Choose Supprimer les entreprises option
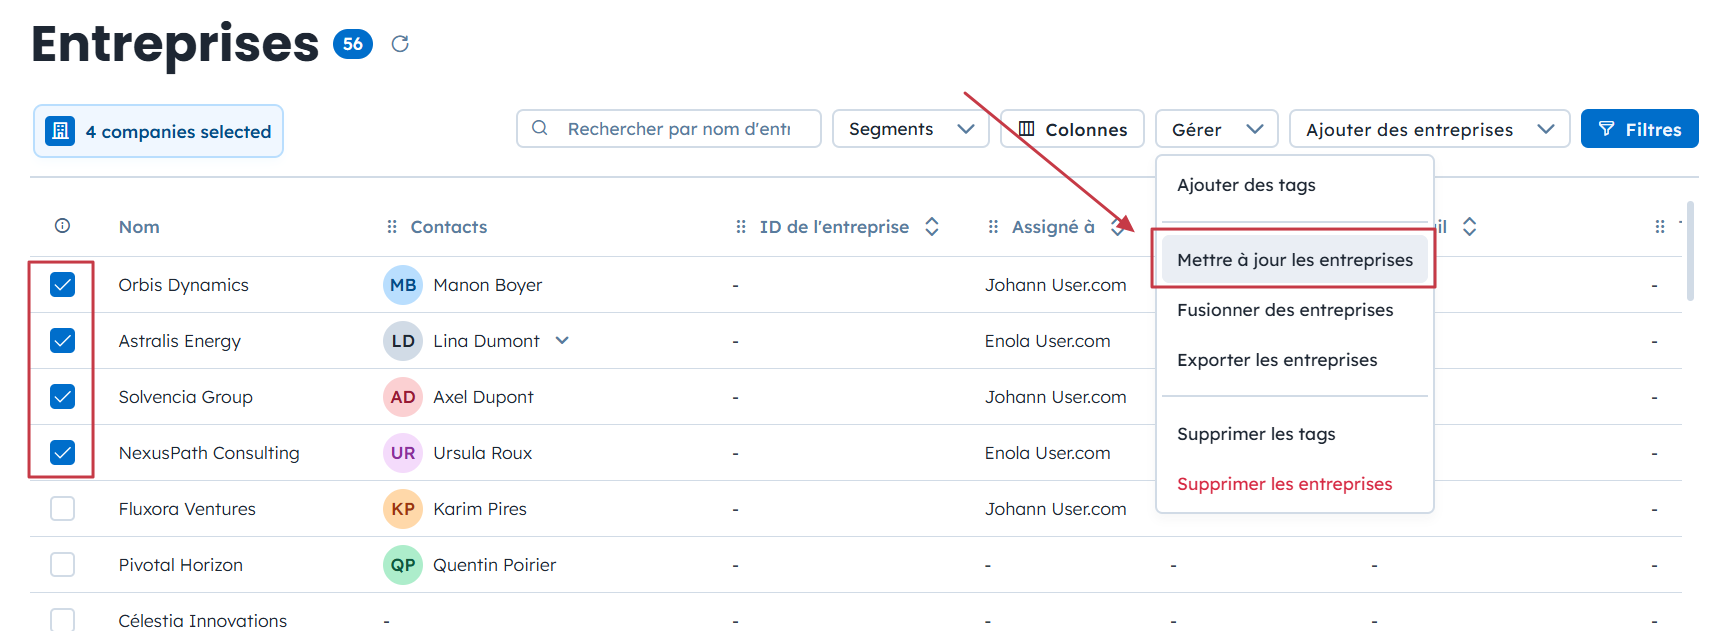1727x631 pixels. tap(1284, 484)
